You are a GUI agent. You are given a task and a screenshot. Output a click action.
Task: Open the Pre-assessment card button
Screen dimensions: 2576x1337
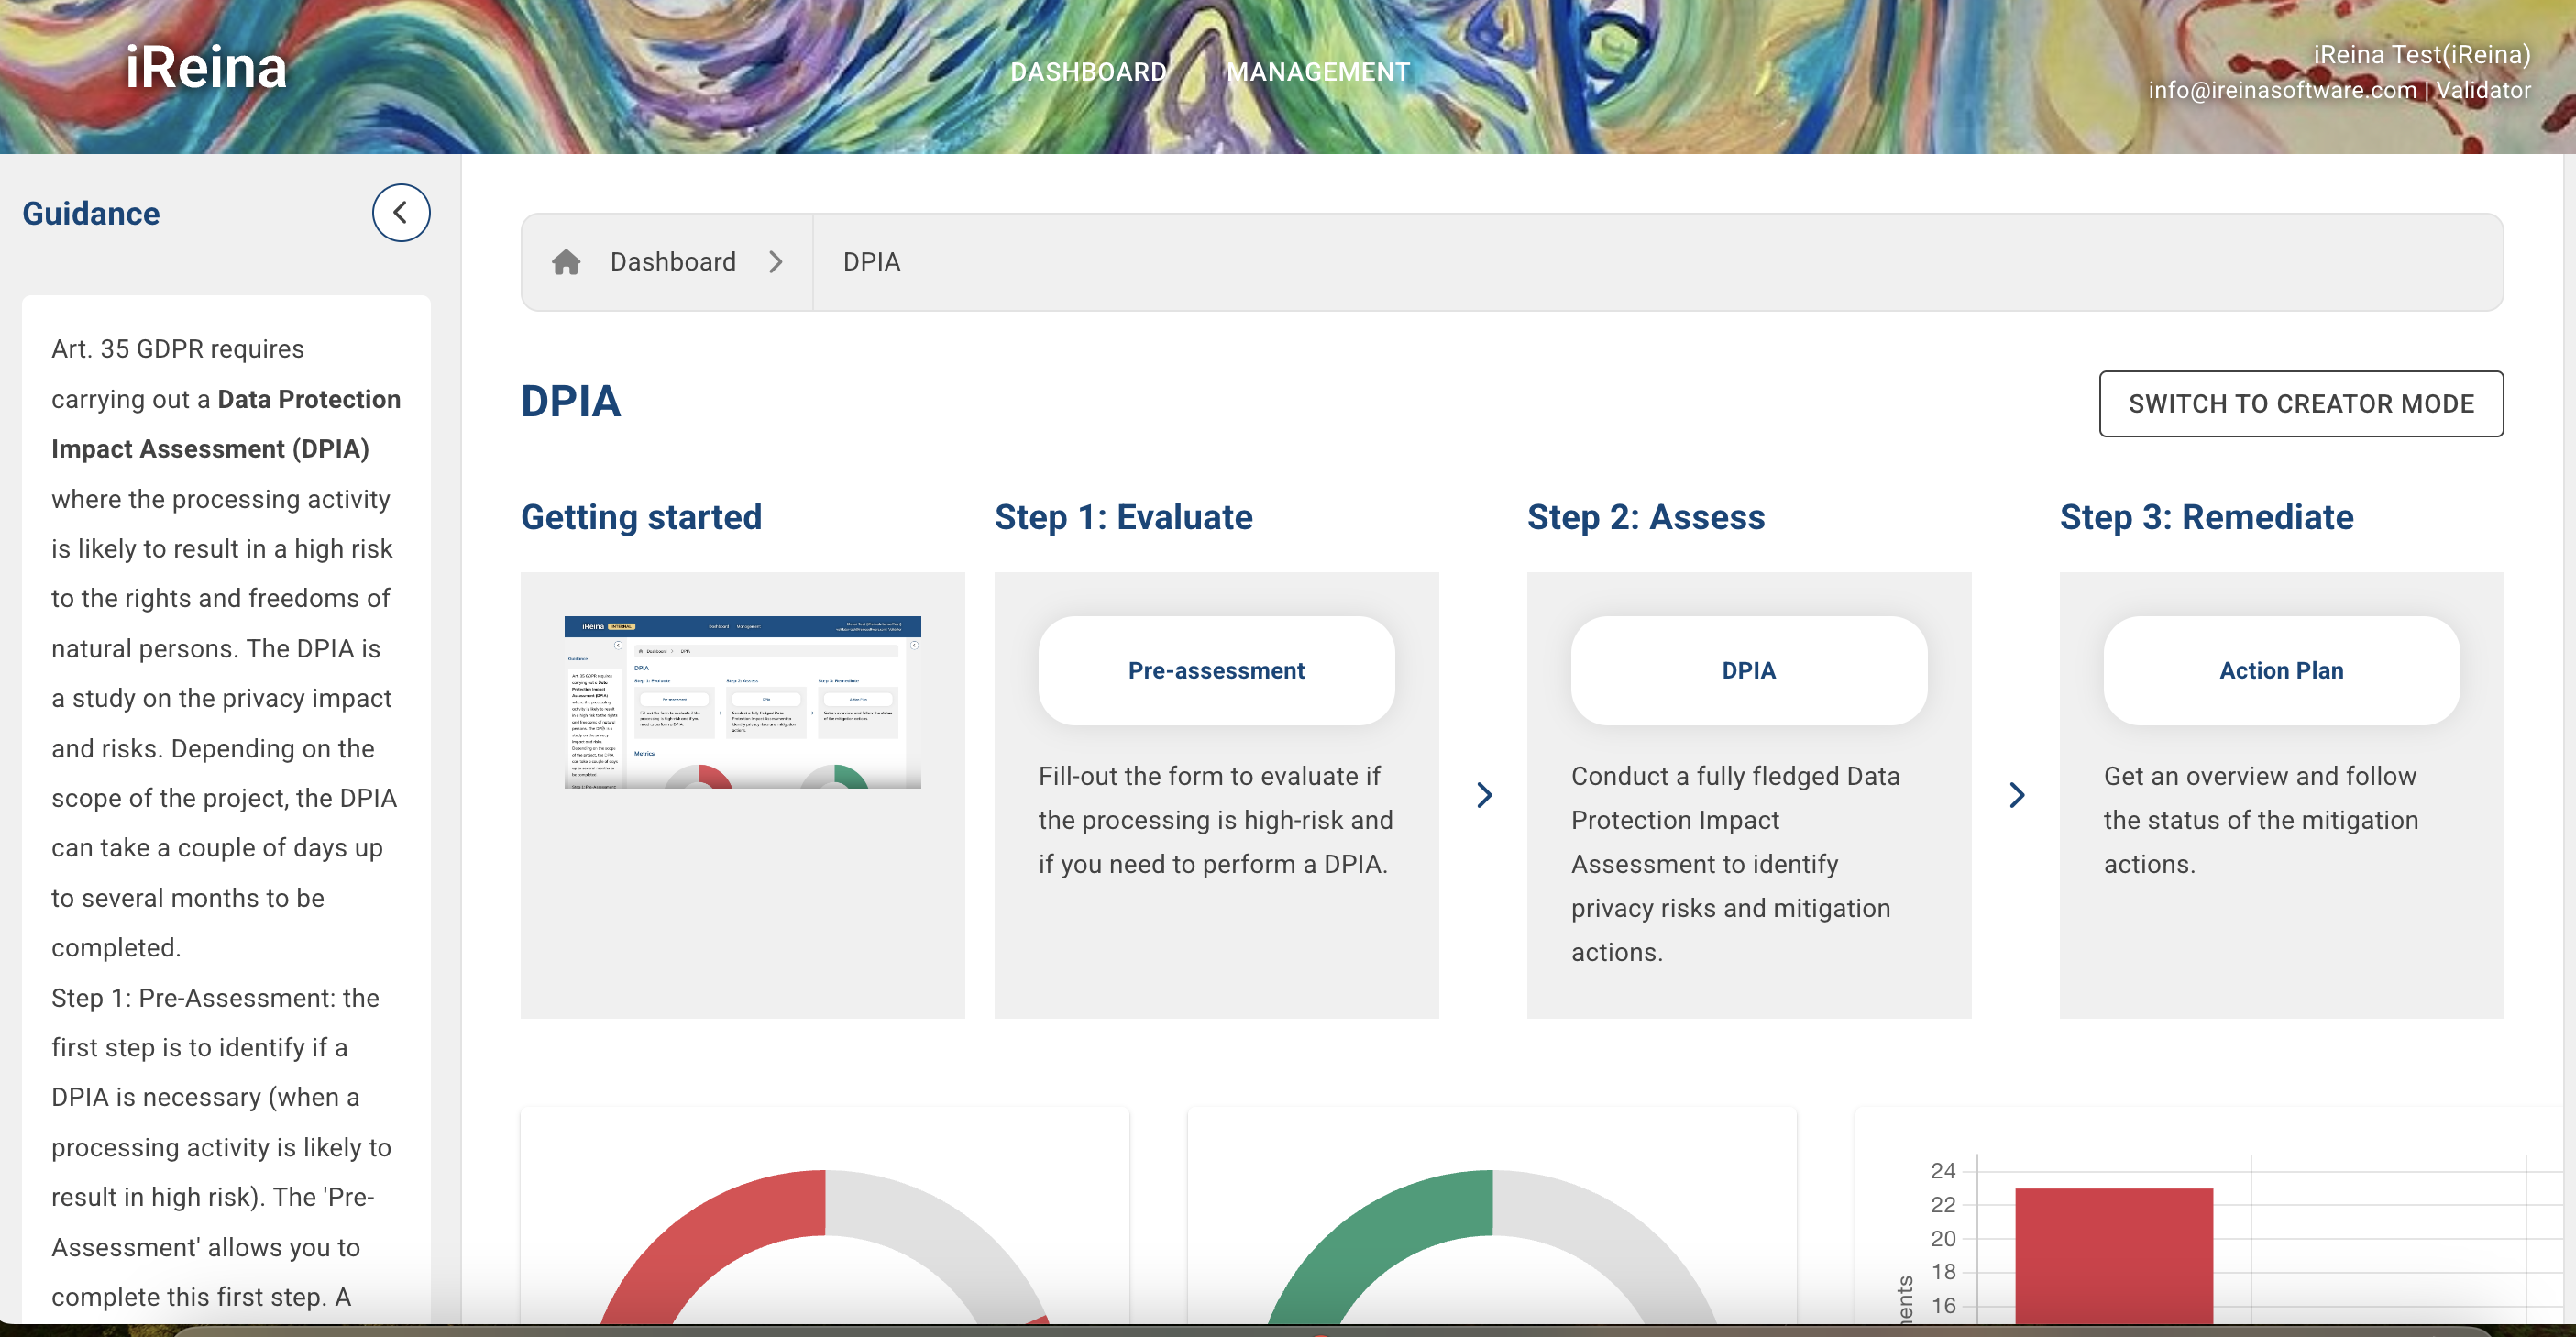coord(1216,670)
